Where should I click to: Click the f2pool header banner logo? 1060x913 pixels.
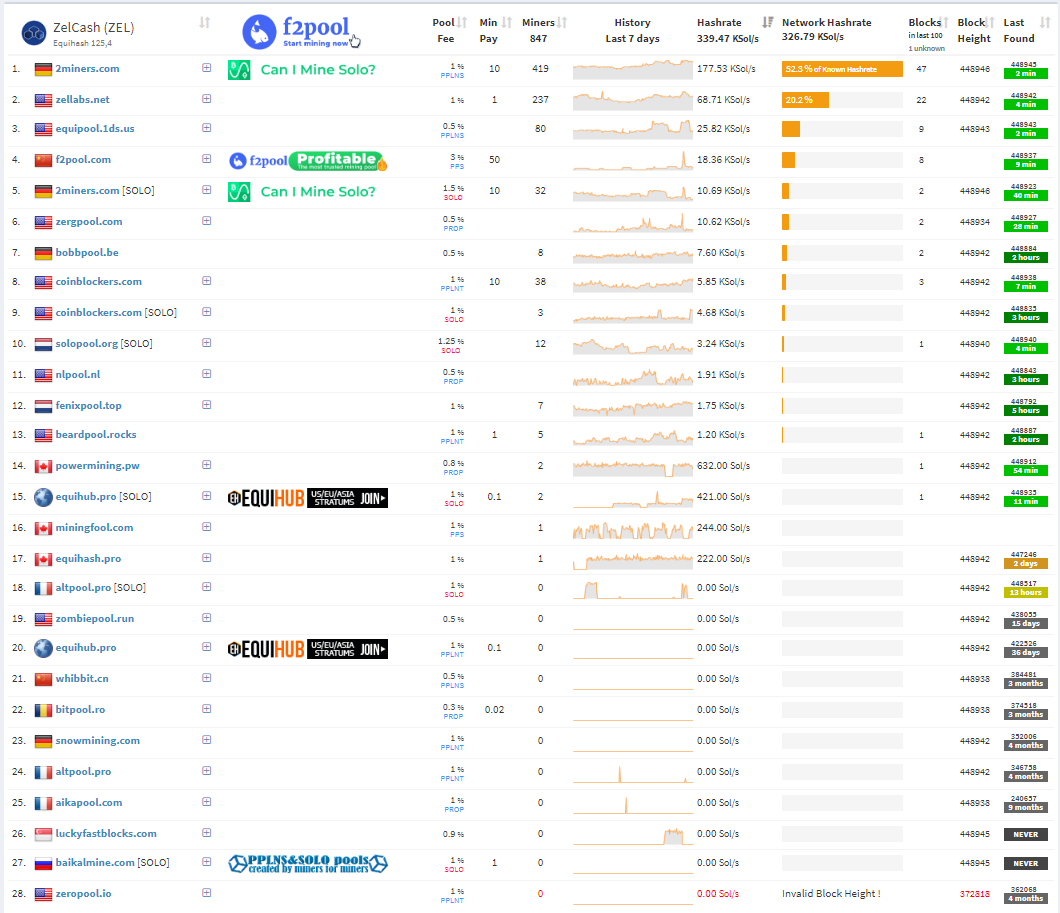[x=302, y=32]
